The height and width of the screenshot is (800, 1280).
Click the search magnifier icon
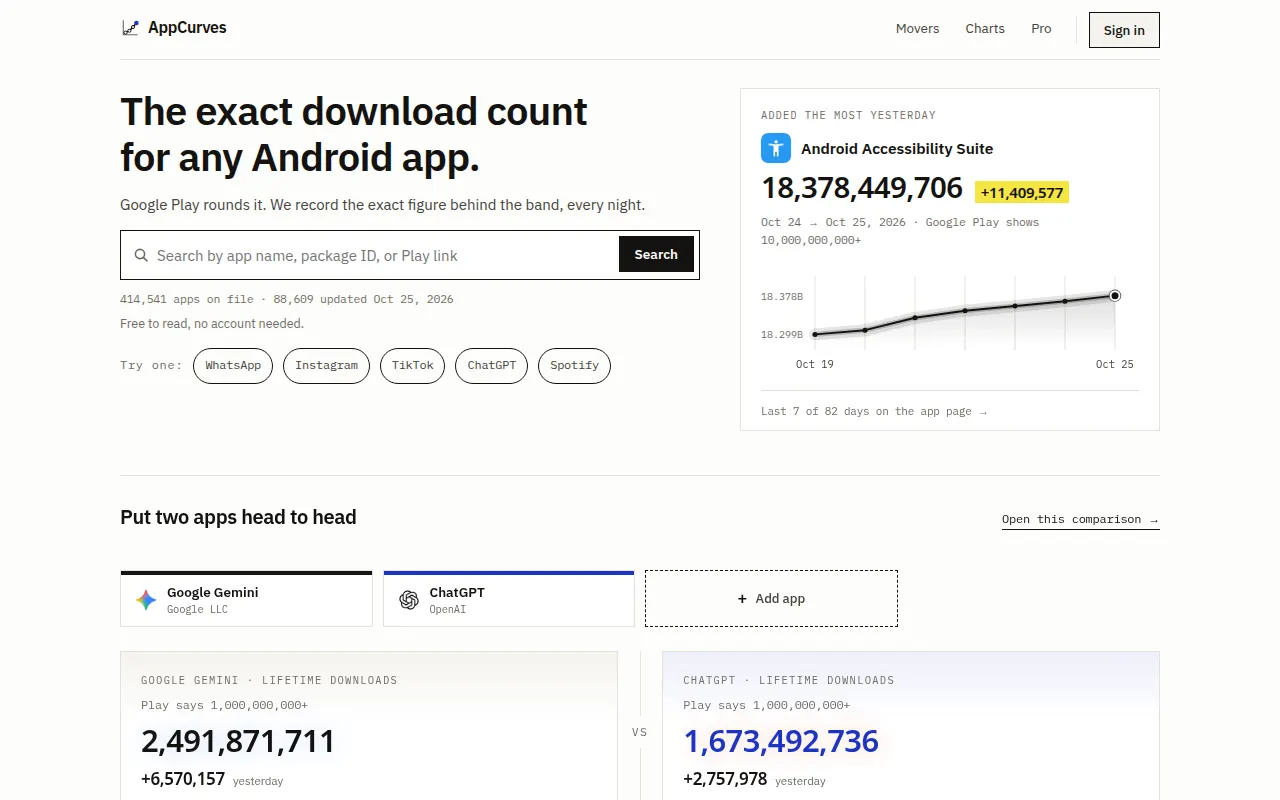point(141,255)
